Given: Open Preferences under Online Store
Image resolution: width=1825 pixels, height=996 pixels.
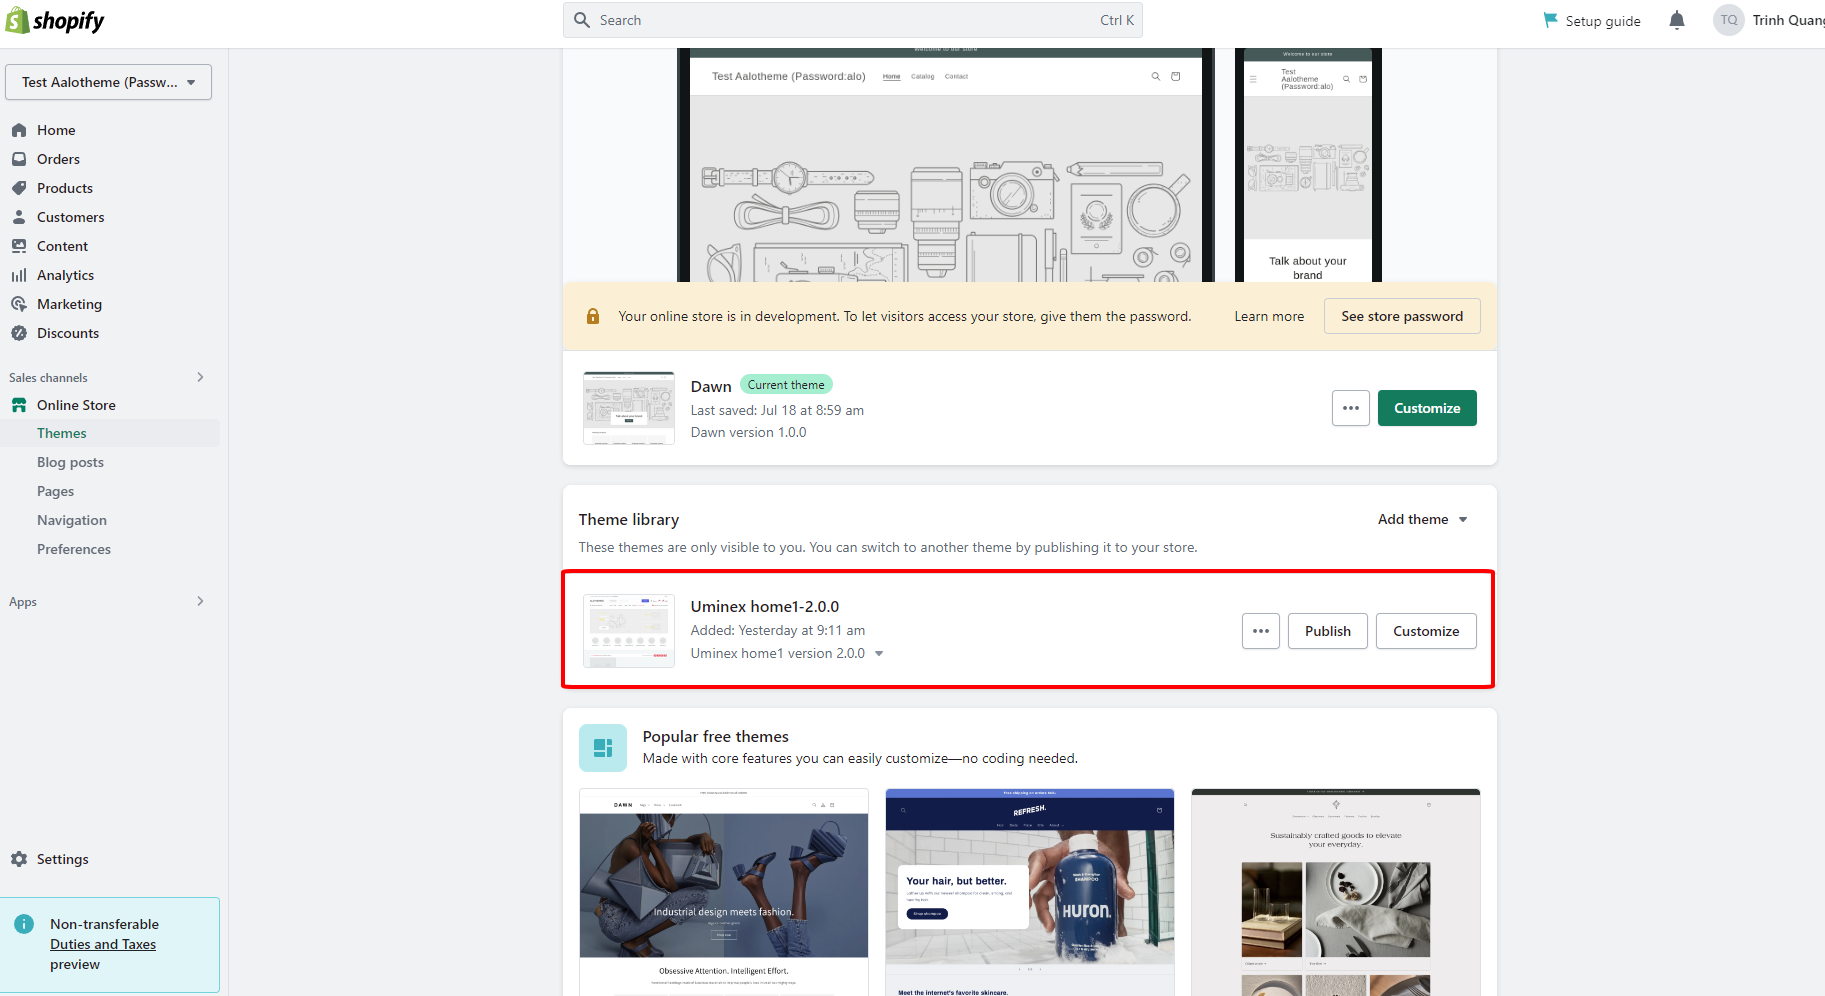Looking at the screenshot, I should click(74, 549).
